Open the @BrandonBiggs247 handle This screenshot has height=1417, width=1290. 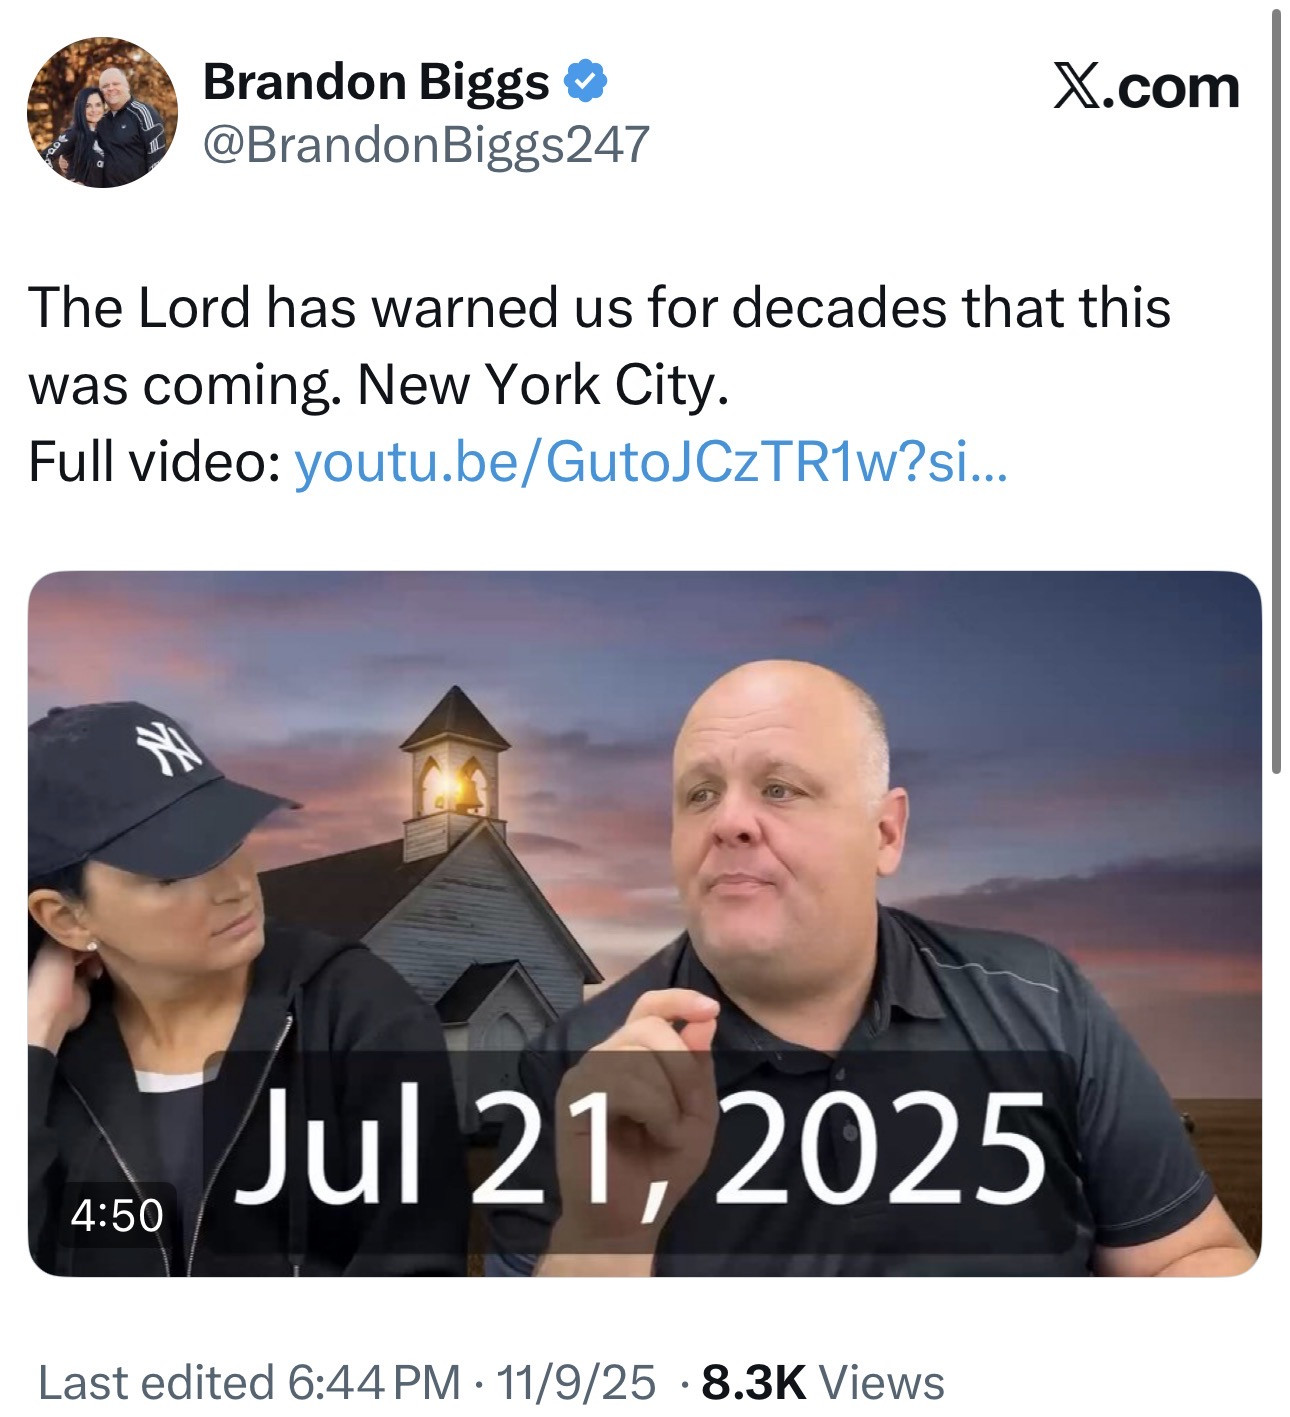(x=426, y=145)
